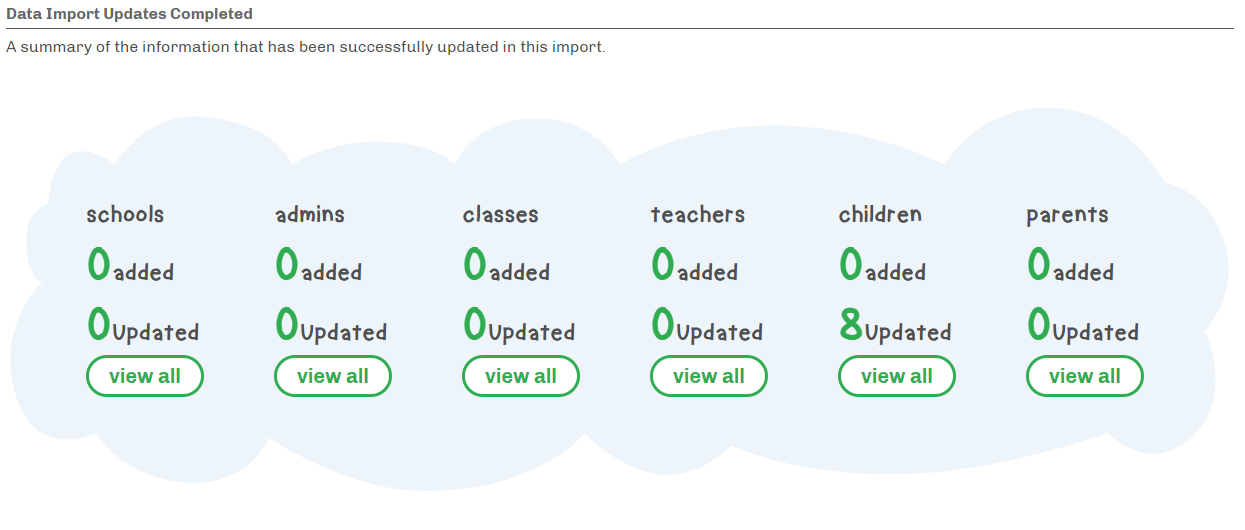Click the import summary description text
1245x530 pixels.
pos(305,47)
